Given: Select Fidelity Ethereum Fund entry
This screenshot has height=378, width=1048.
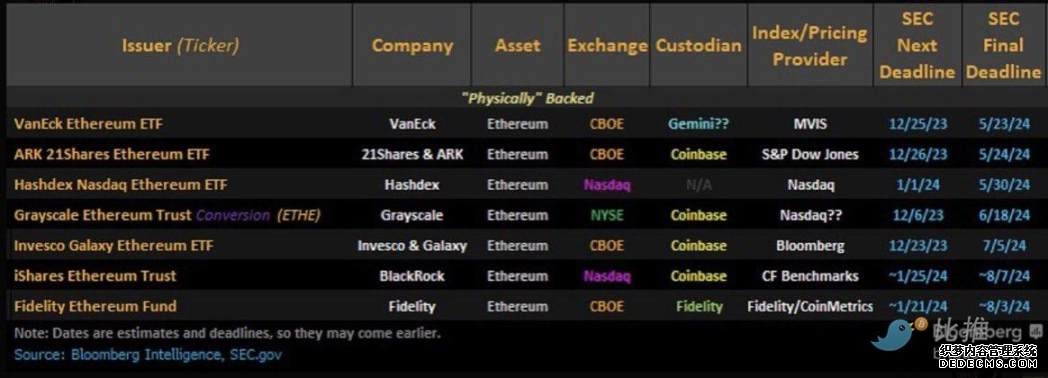Looking at the screenshot, I should (x=95, y=307).
